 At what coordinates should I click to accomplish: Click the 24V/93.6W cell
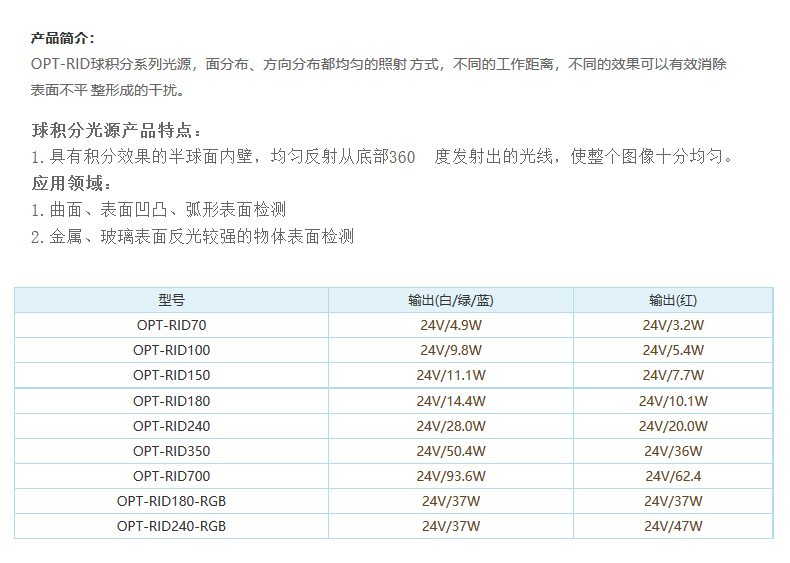[x=451, y=476]
